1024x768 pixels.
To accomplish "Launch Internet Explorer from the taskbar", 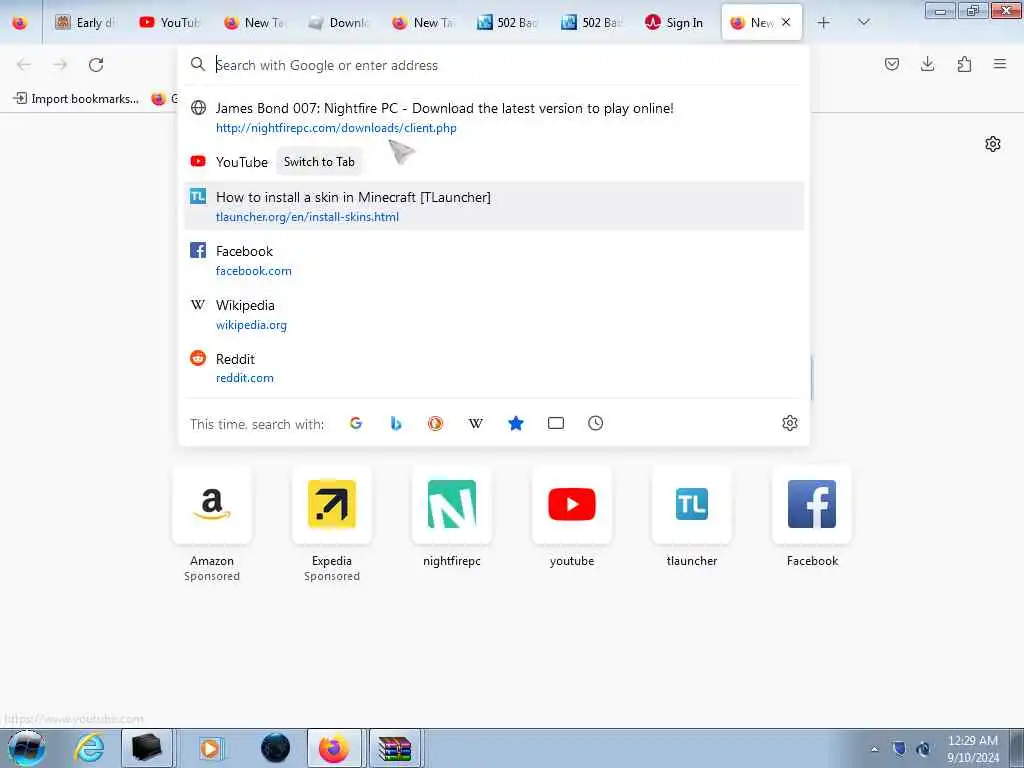I will [x=90, y=748].
